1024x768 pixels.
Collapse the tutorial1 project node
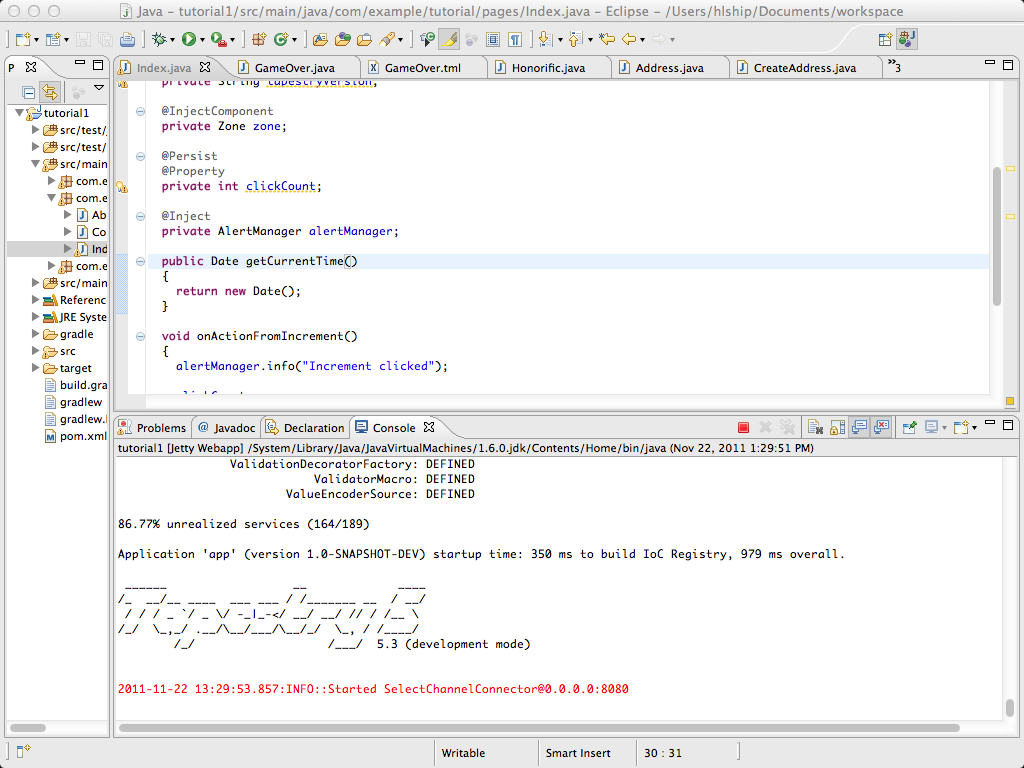point(20,112)
